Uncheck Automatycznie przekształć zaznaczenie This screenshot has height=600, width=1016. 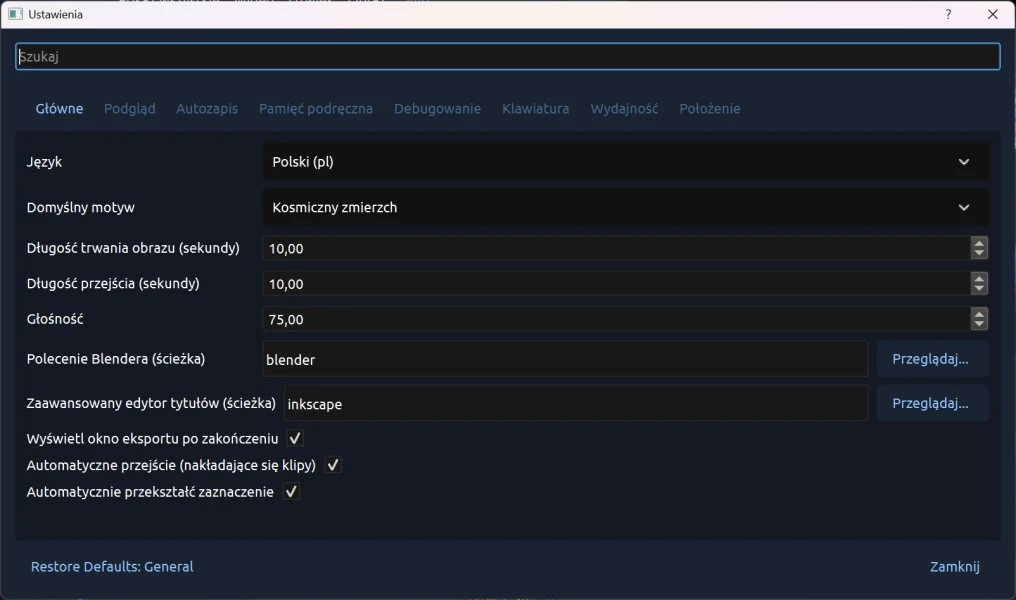(291, 492)
